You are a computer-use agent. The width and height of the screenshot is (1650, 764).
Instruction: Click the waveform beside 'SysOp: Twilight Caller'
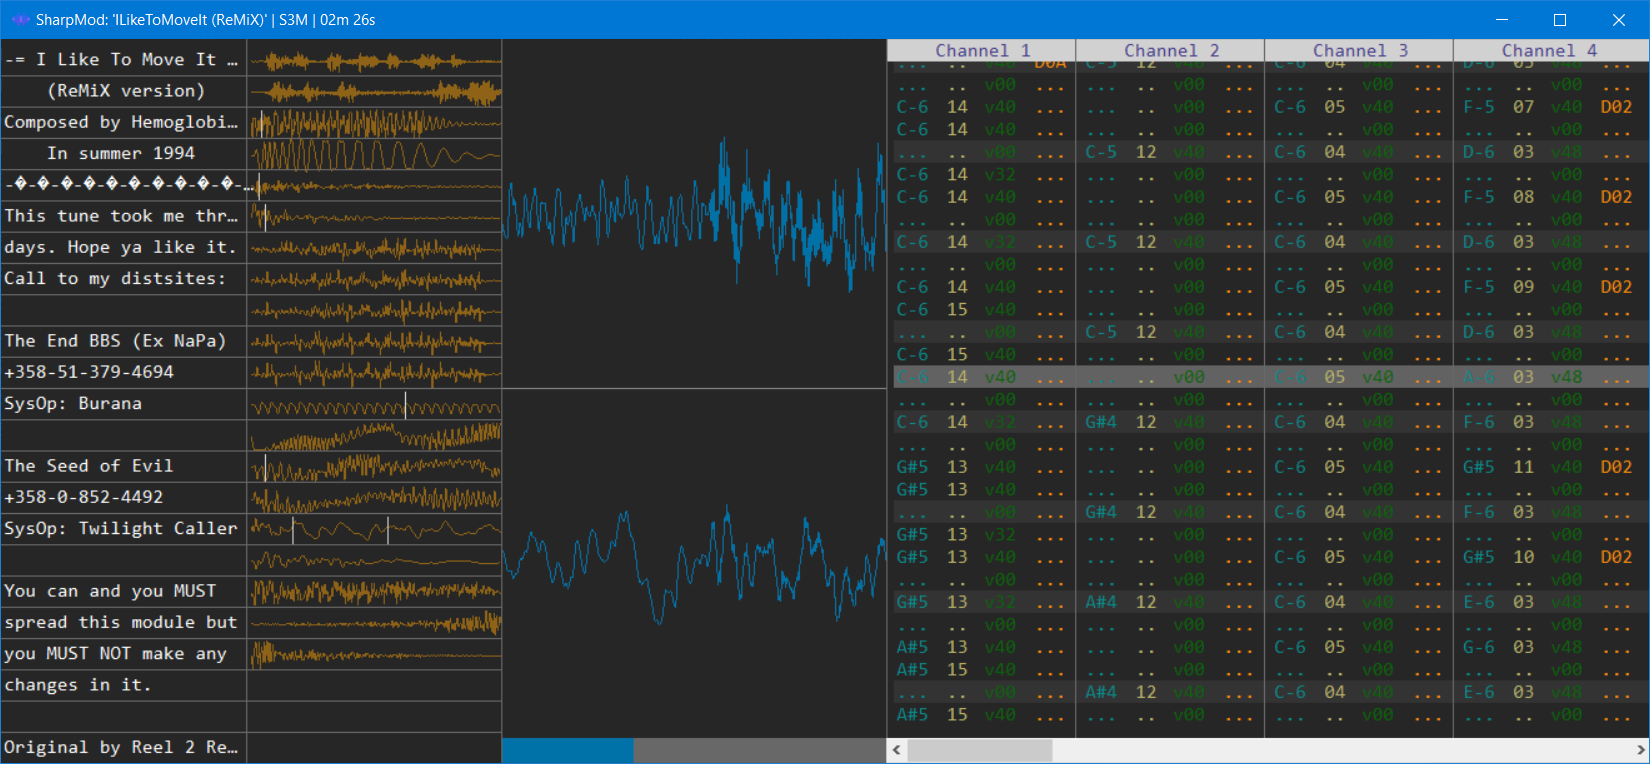pyautogui.click(x=374, y=529)
